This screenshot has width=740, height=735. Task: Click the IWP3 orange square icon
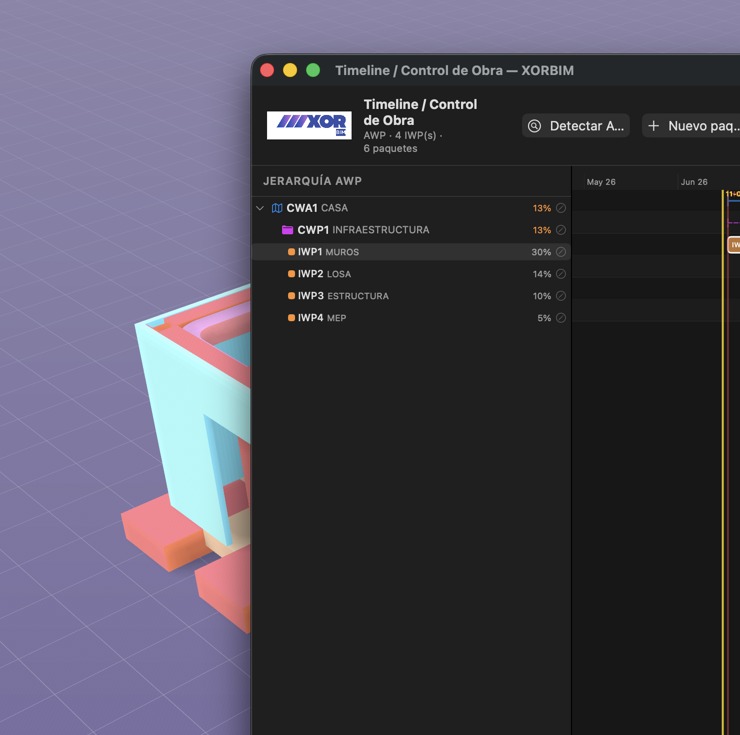291,296
